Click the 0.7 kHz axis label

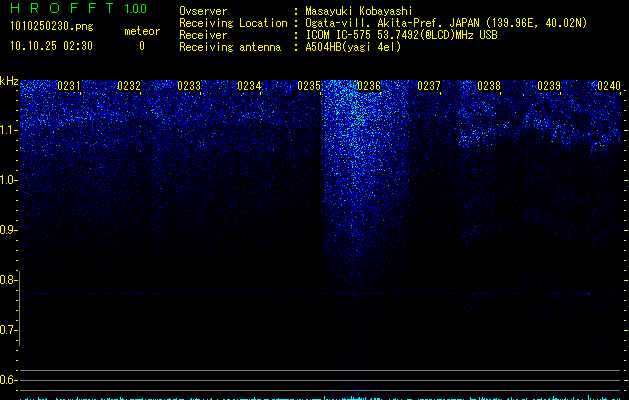pos(8,330)
